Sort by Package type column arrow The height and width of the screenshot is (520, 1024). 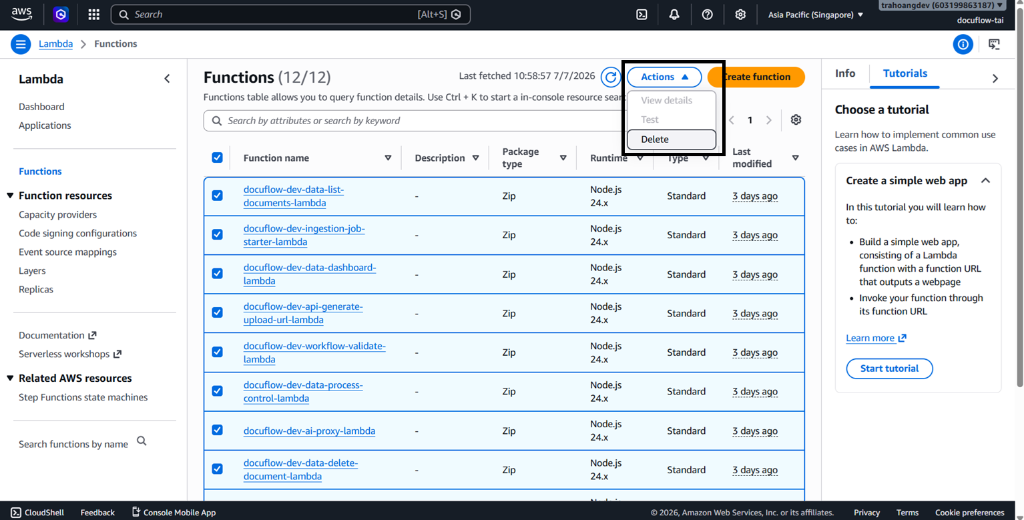point(563,158)
